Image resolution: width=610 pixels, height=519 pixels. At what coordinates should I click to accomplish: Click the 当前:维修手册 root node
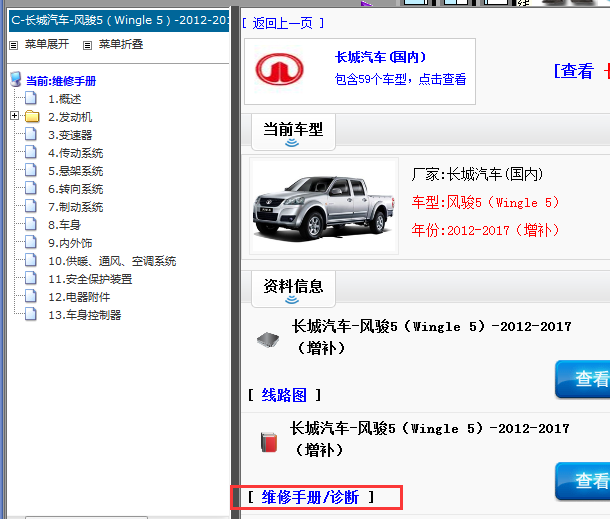click(61, 81)
